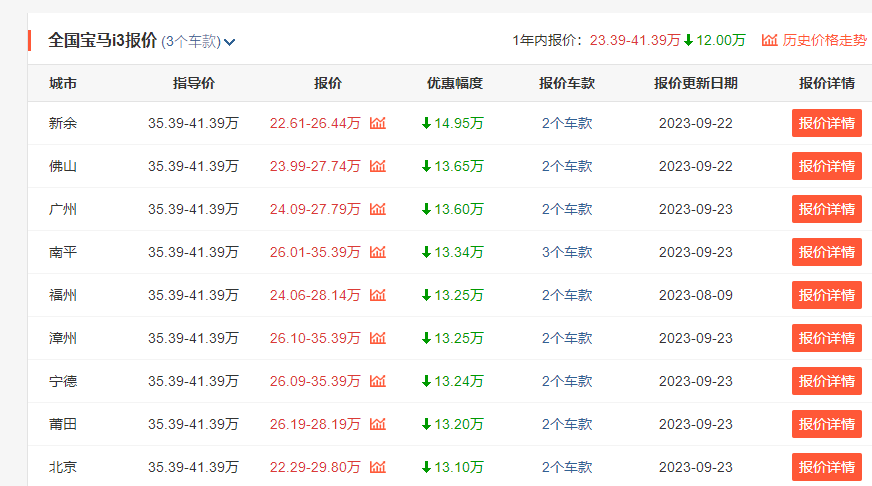The image size is (872, 486).
Task: Click city name 南平
Action: pyautogui.click(x=63, y=252)
